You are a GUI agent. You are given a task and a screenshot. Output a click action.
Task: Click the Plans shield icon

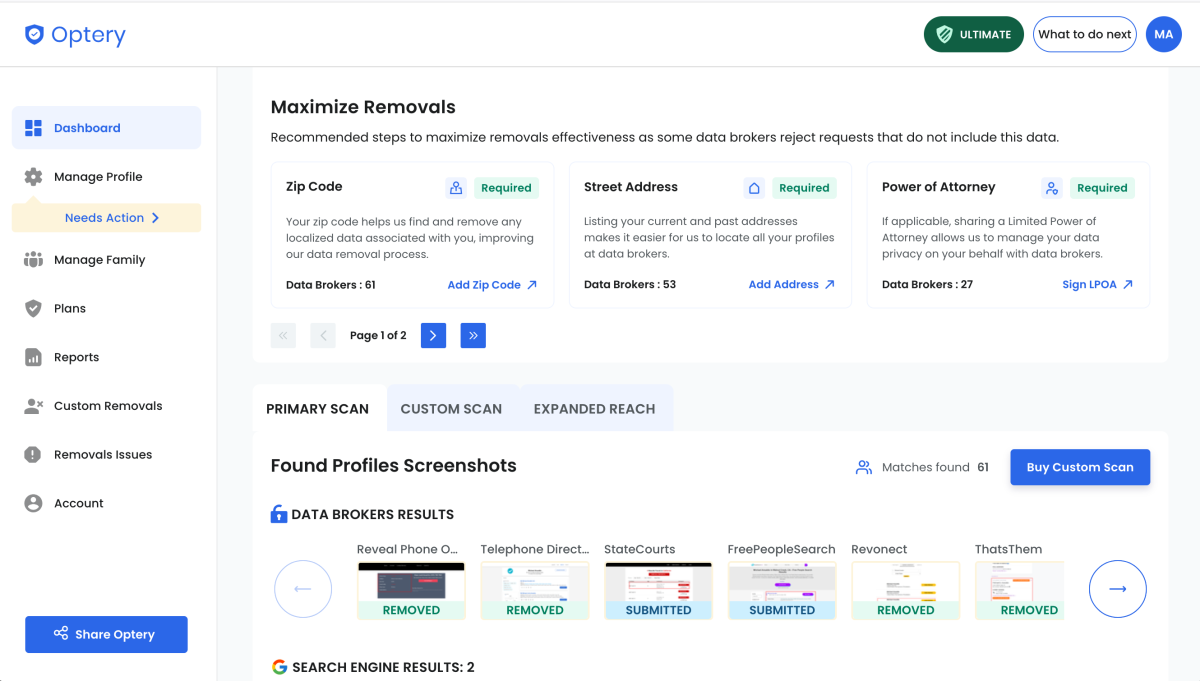pos(33,308)
